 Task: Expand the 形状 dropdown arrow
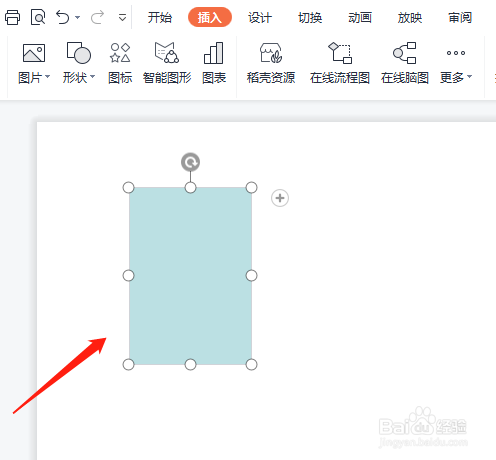pos(93,77)
